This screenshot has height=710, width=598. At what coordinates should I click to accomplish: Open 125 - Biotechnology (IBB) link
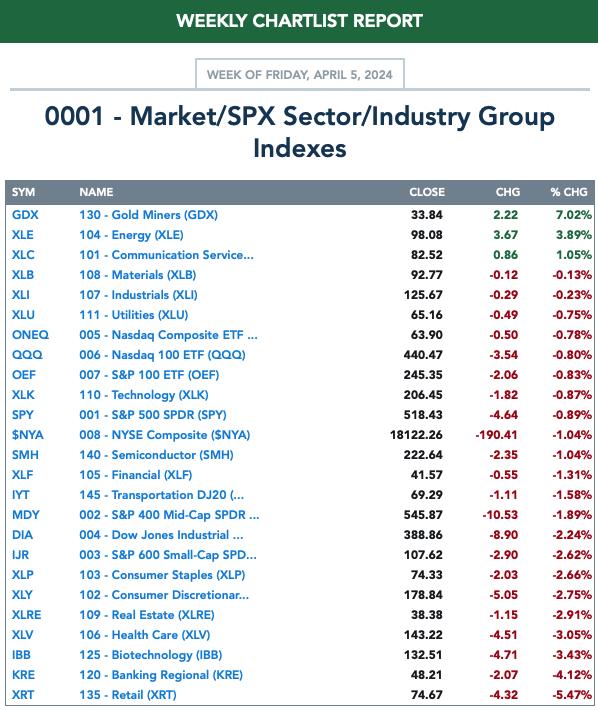[151, 655]
